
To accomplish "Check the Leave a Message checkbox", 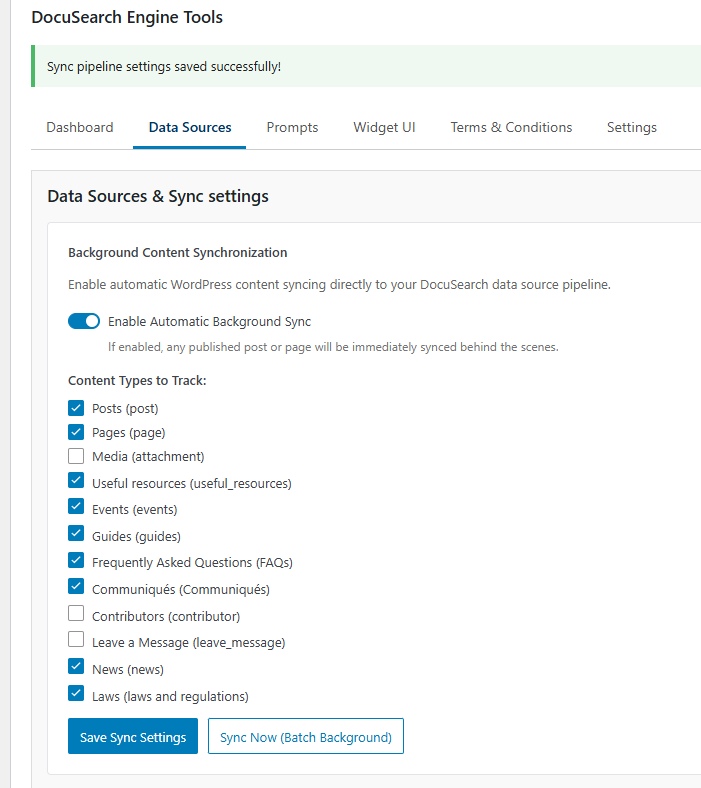I will 76,639.
